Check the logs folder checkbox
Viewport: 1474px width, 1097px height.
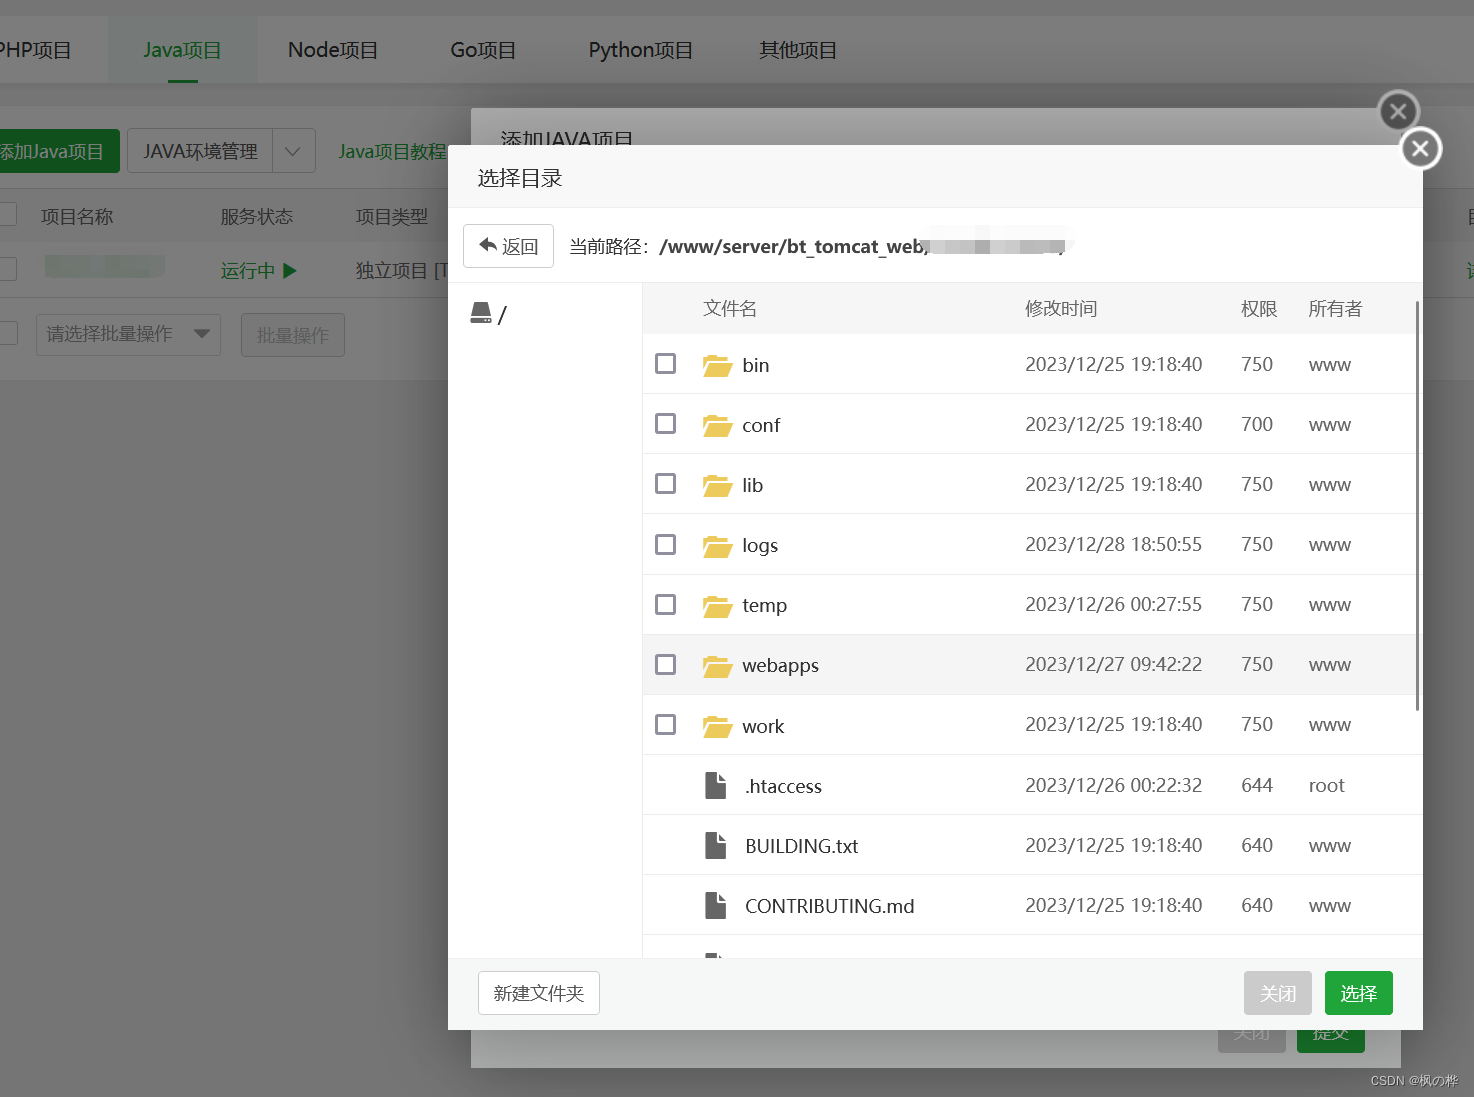[x=665, y=544]
